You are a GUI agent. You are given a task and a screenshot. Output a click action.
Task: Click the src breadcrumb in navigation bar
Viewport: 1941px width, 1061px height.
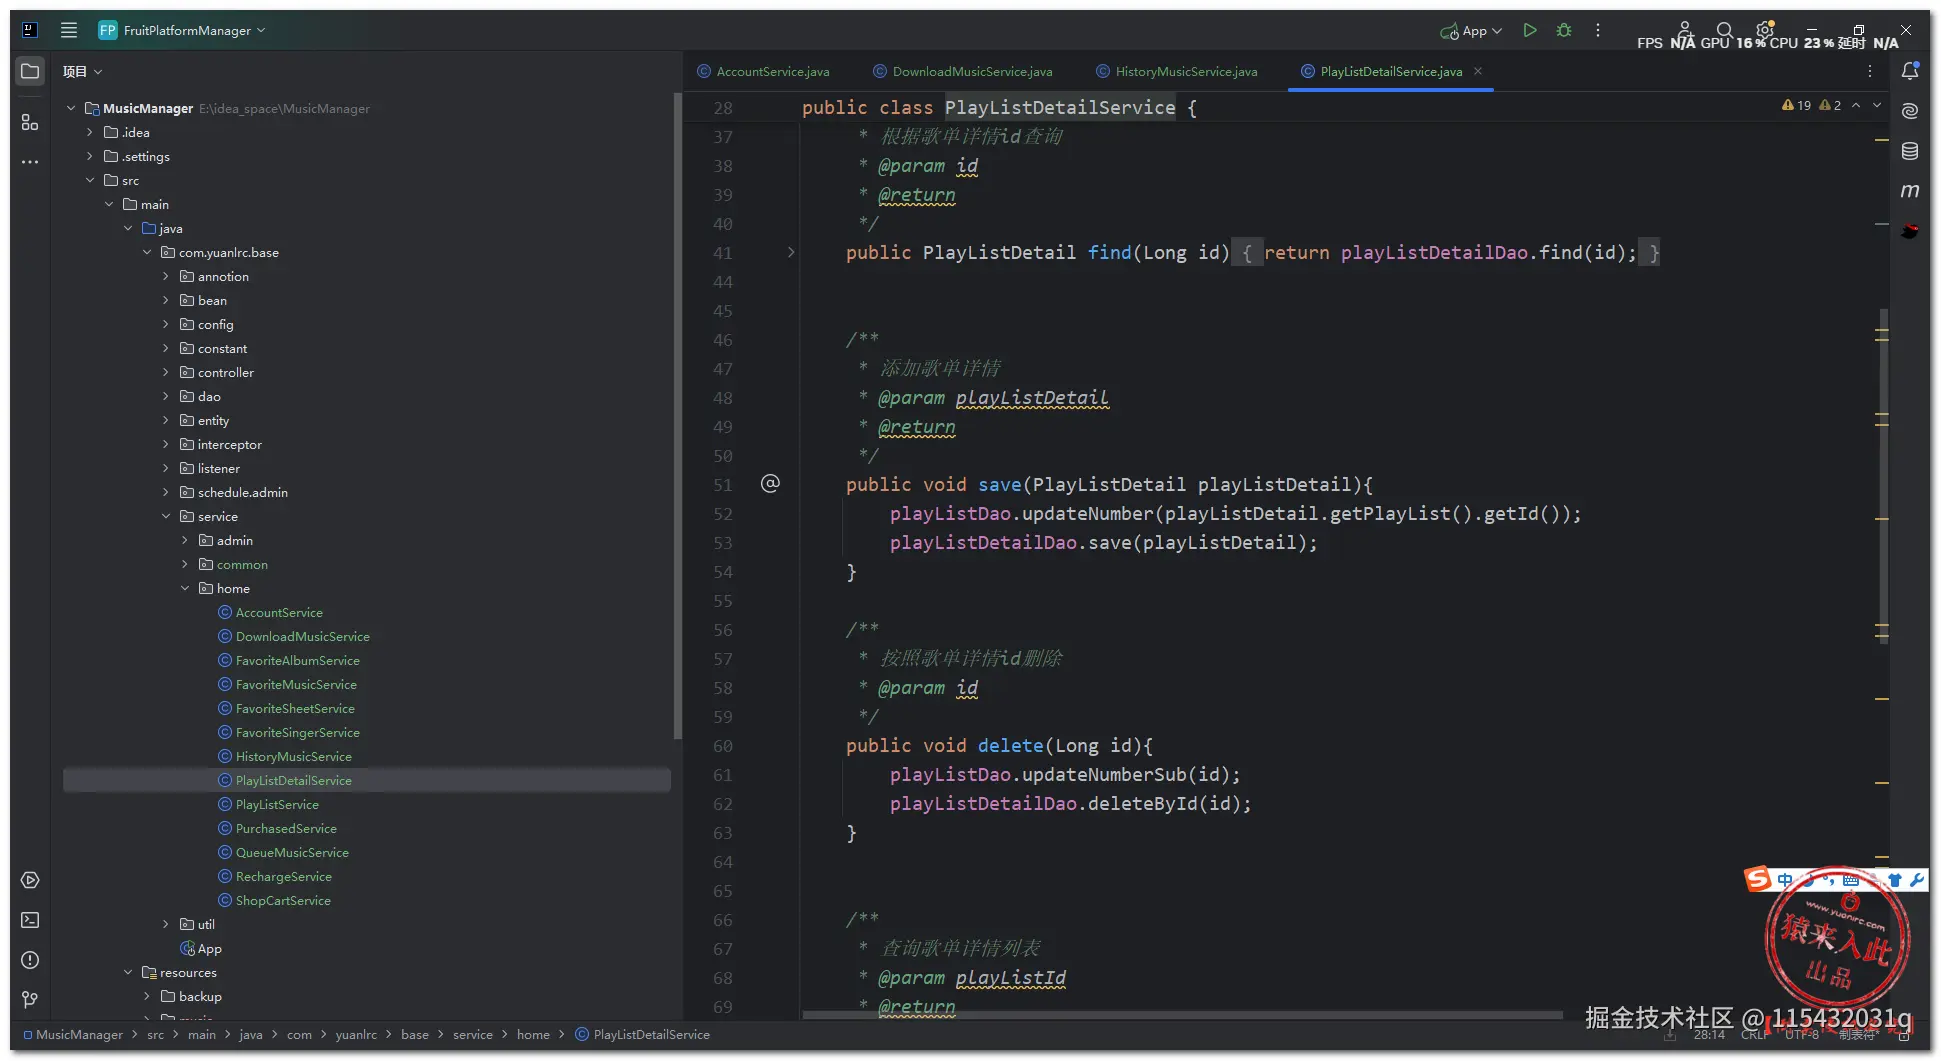155,1035
